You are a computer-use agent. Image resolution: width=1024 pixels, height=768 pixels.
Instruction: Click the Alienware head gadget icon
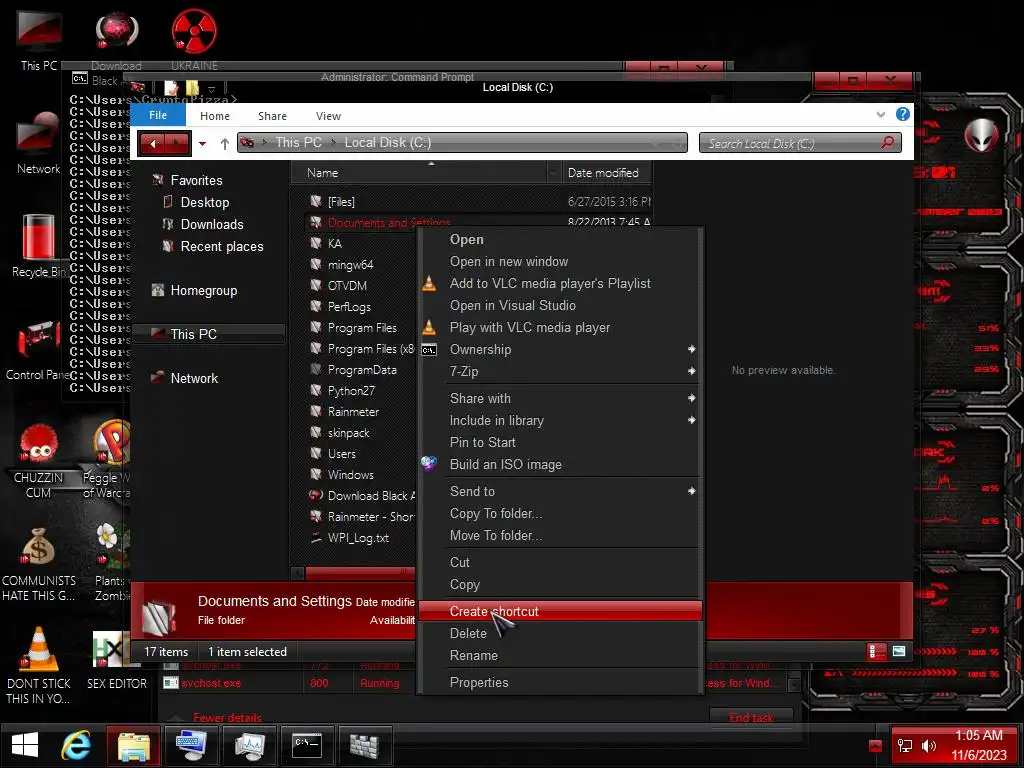[x=981, y=135]
